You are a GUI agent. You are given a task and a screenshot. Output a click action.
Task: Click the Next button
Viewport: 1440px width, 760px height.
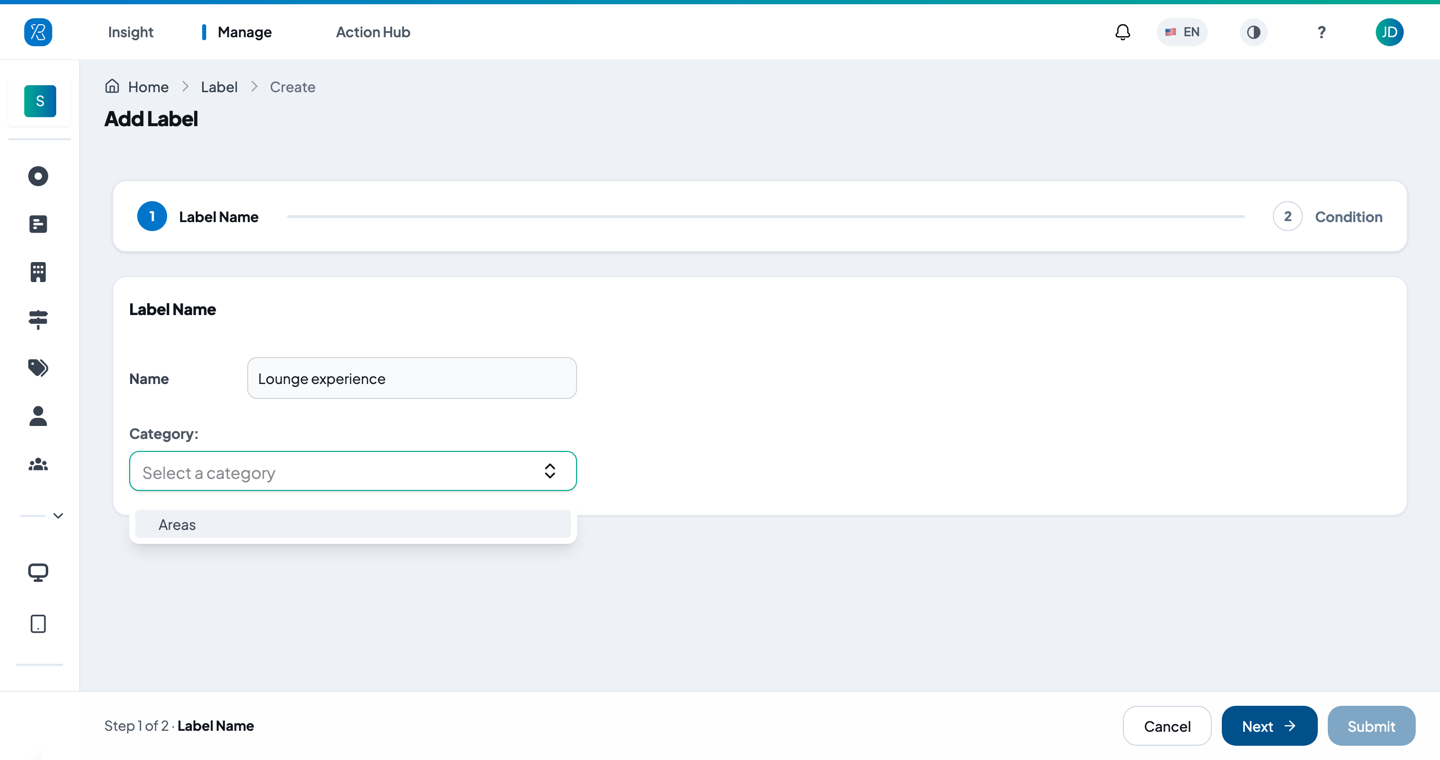click(1269, 726)
